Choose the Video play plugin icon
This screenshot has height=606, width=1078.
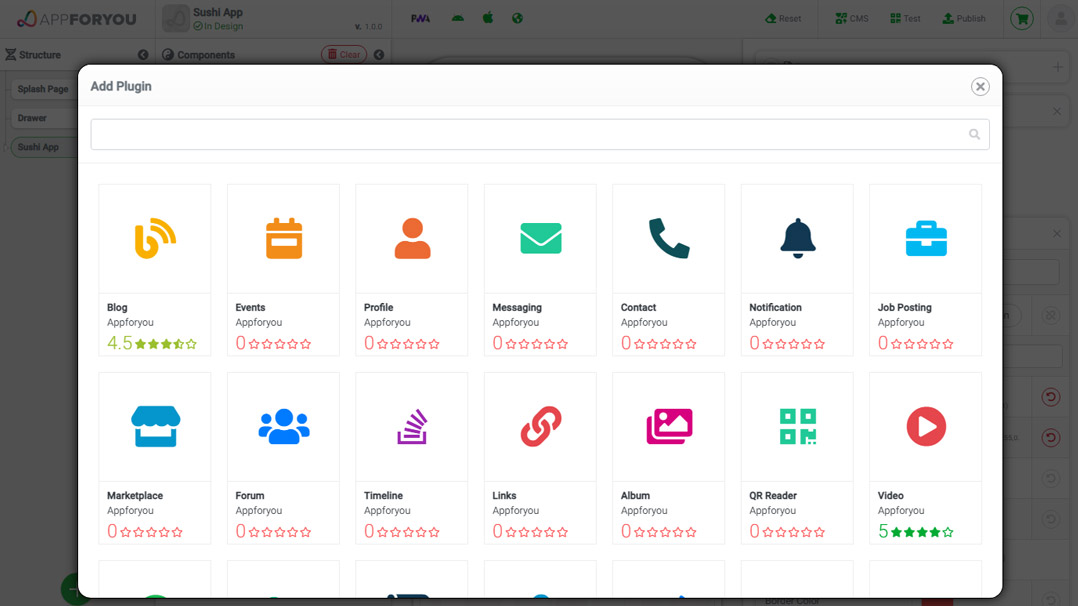click(x=926, y=426)
